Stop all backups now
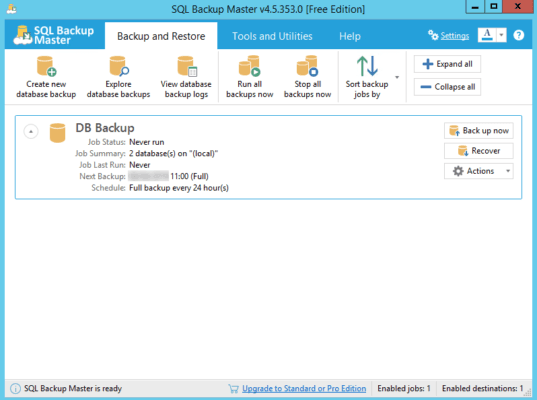Viewport: 537px width, 400px height. click(308, 77)
